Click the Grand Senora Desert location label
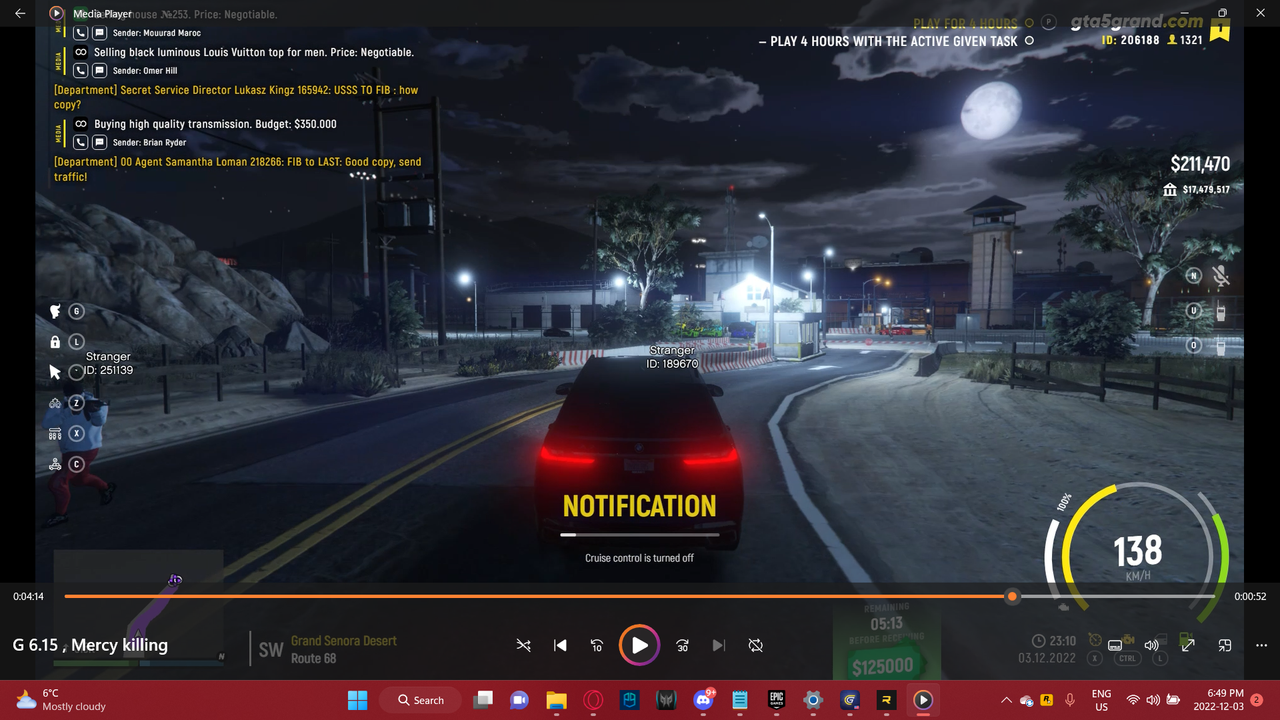The height and width of the screenshot is (720, 1280). (x=344, y=641)
